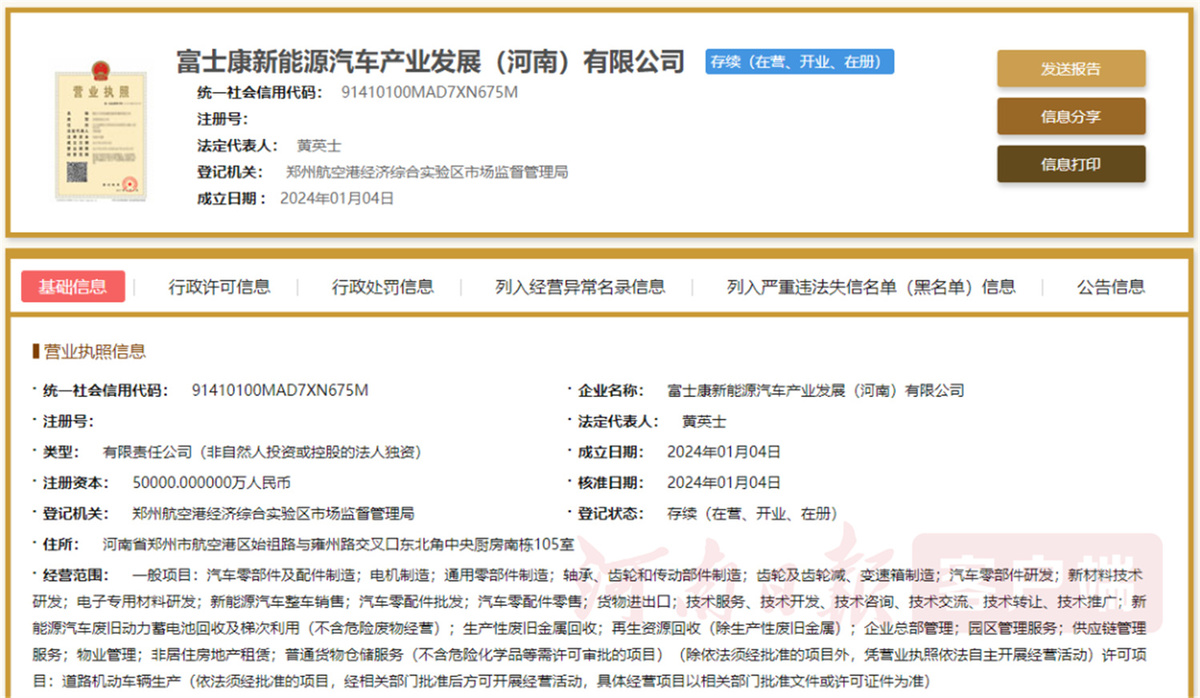Image resolution: width=1200 pixels, height=698 pixels.
Task: Switch to the 公告信息 tab
Action: coord(1111,287)
